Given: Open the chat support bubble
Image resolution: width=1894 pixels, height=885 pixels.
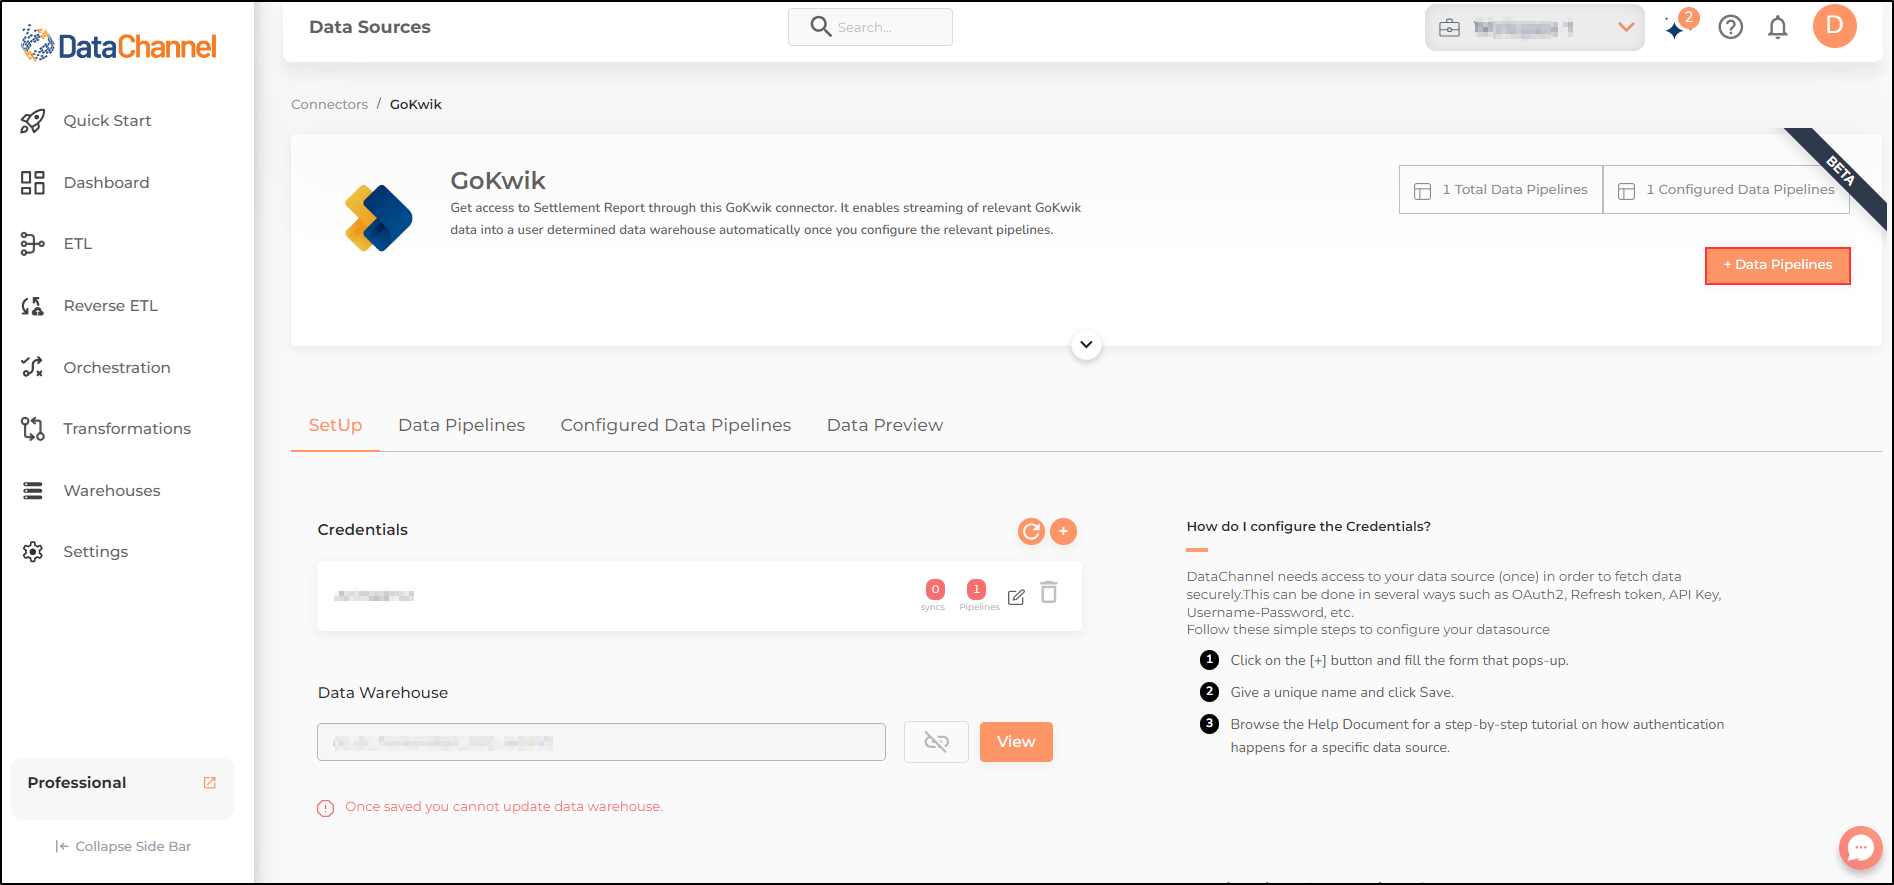Looking at the screenshot, I should (1860, 848).
